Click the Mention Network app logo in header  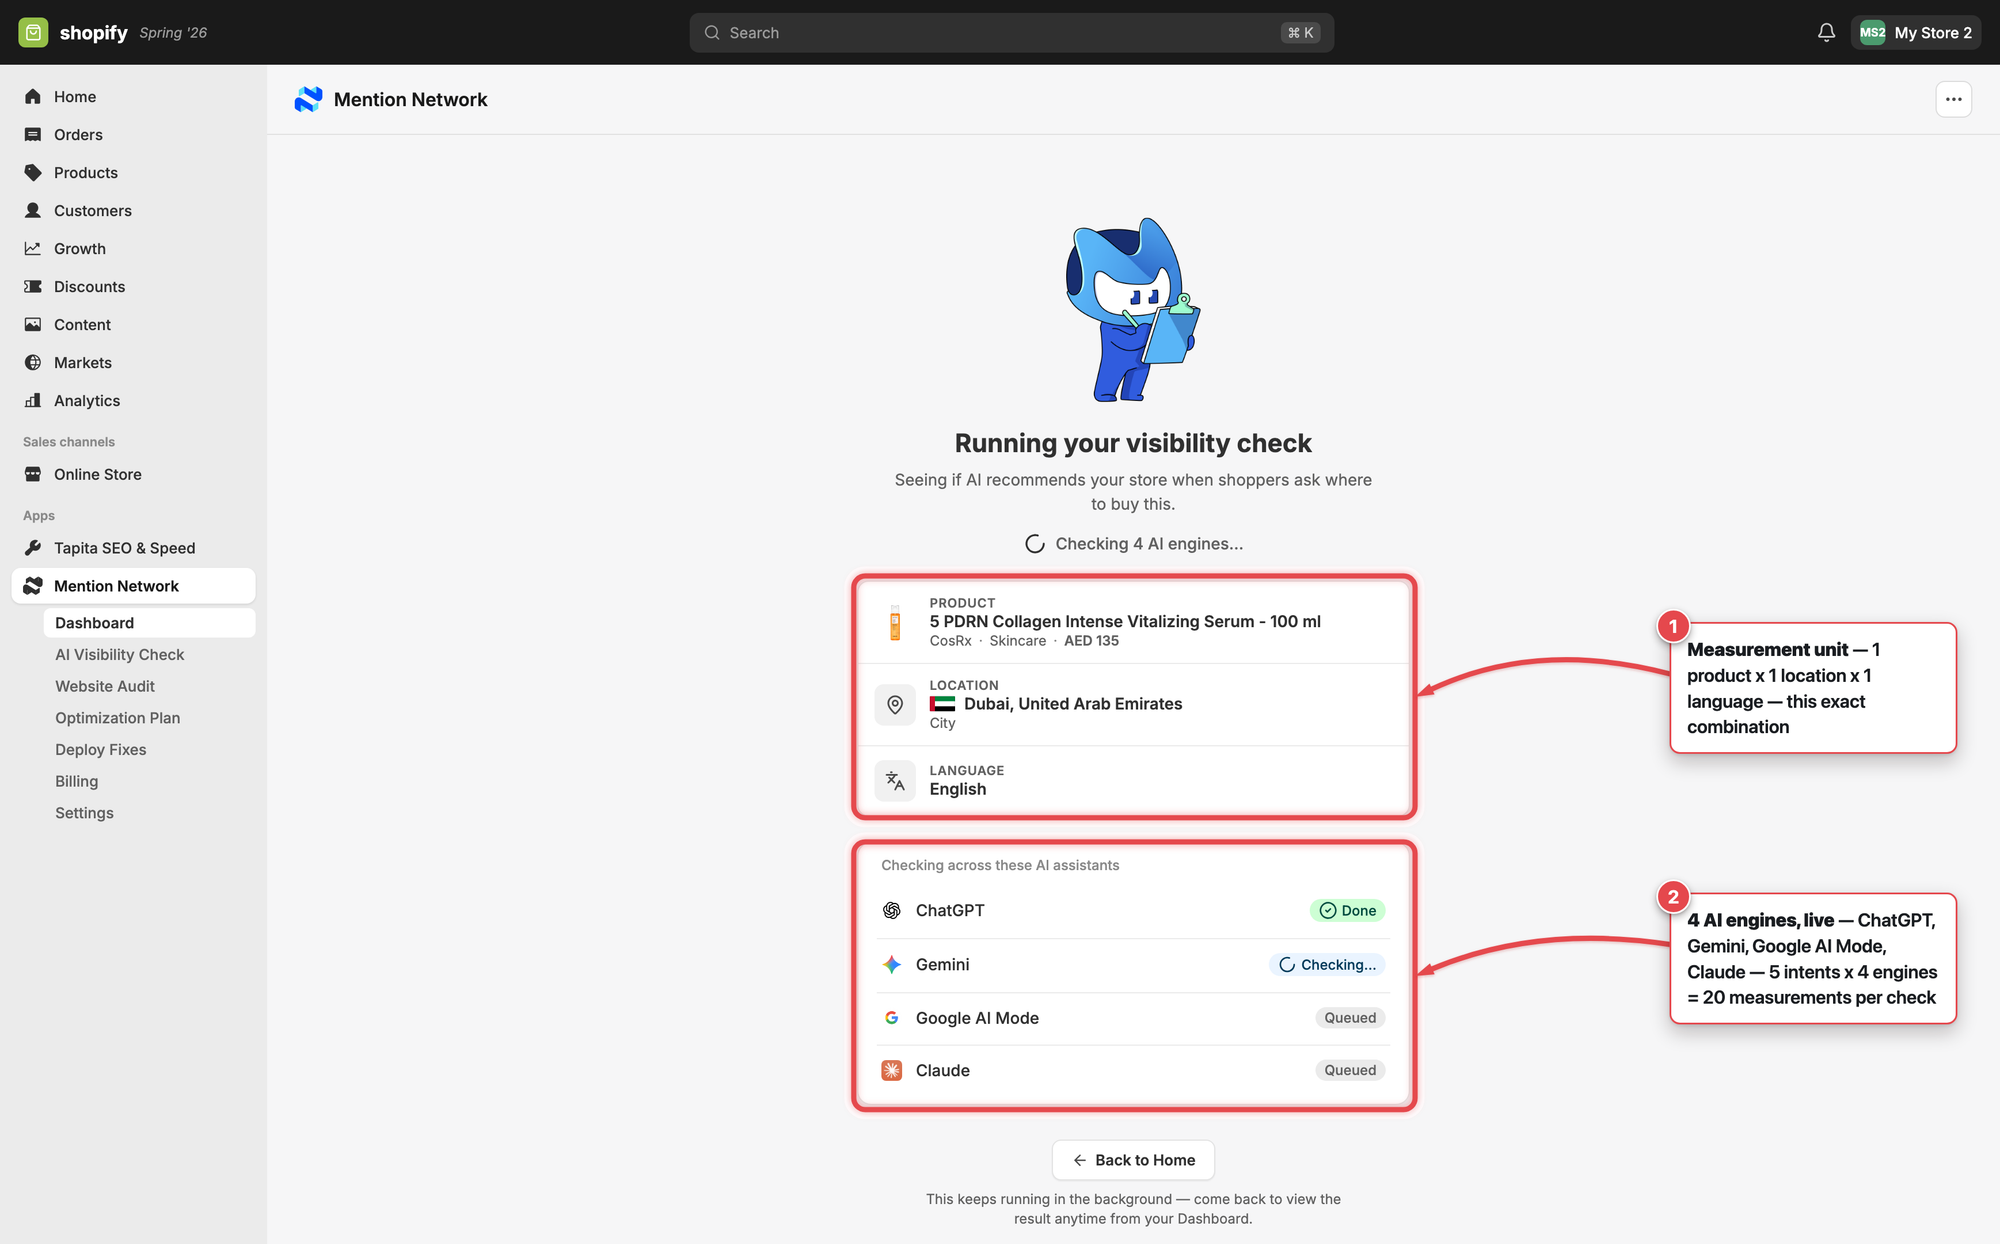click(308, 99)
